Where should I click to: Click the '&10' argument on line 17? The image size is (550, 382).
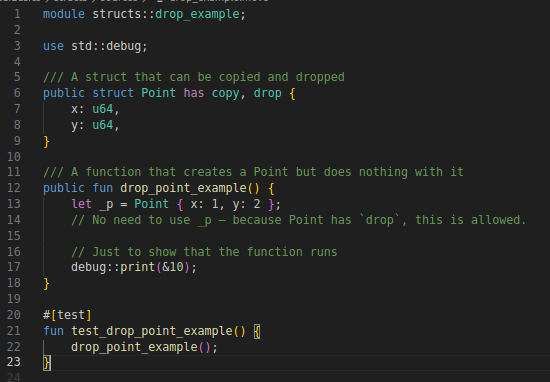[173, 267]
